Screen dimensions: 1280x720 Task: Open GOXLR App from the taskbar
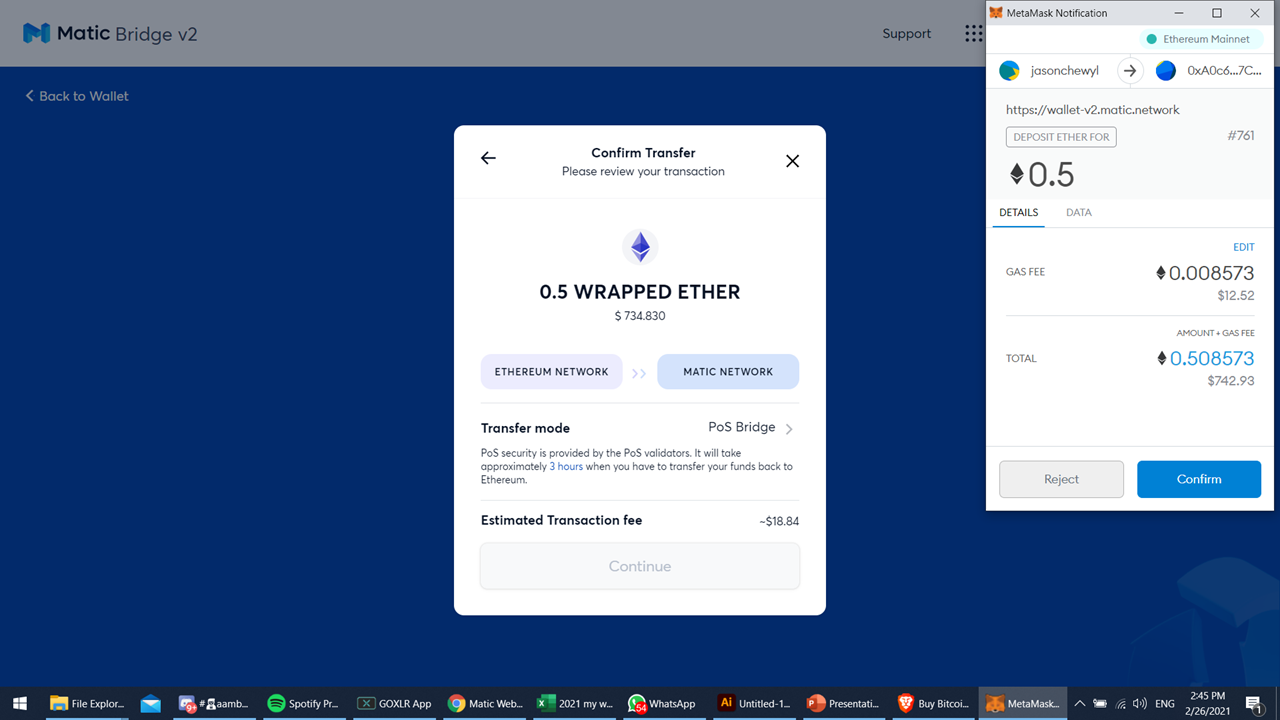pos(395,703)
